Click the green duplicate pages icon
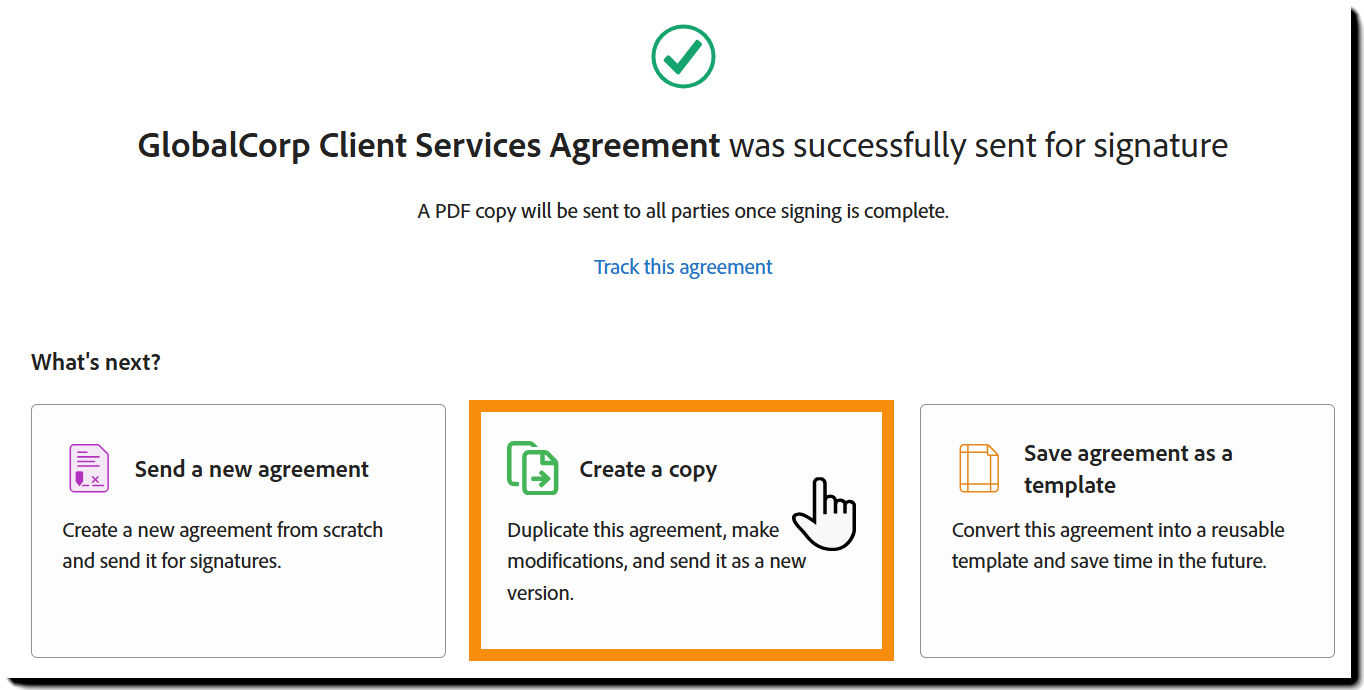 533,468
